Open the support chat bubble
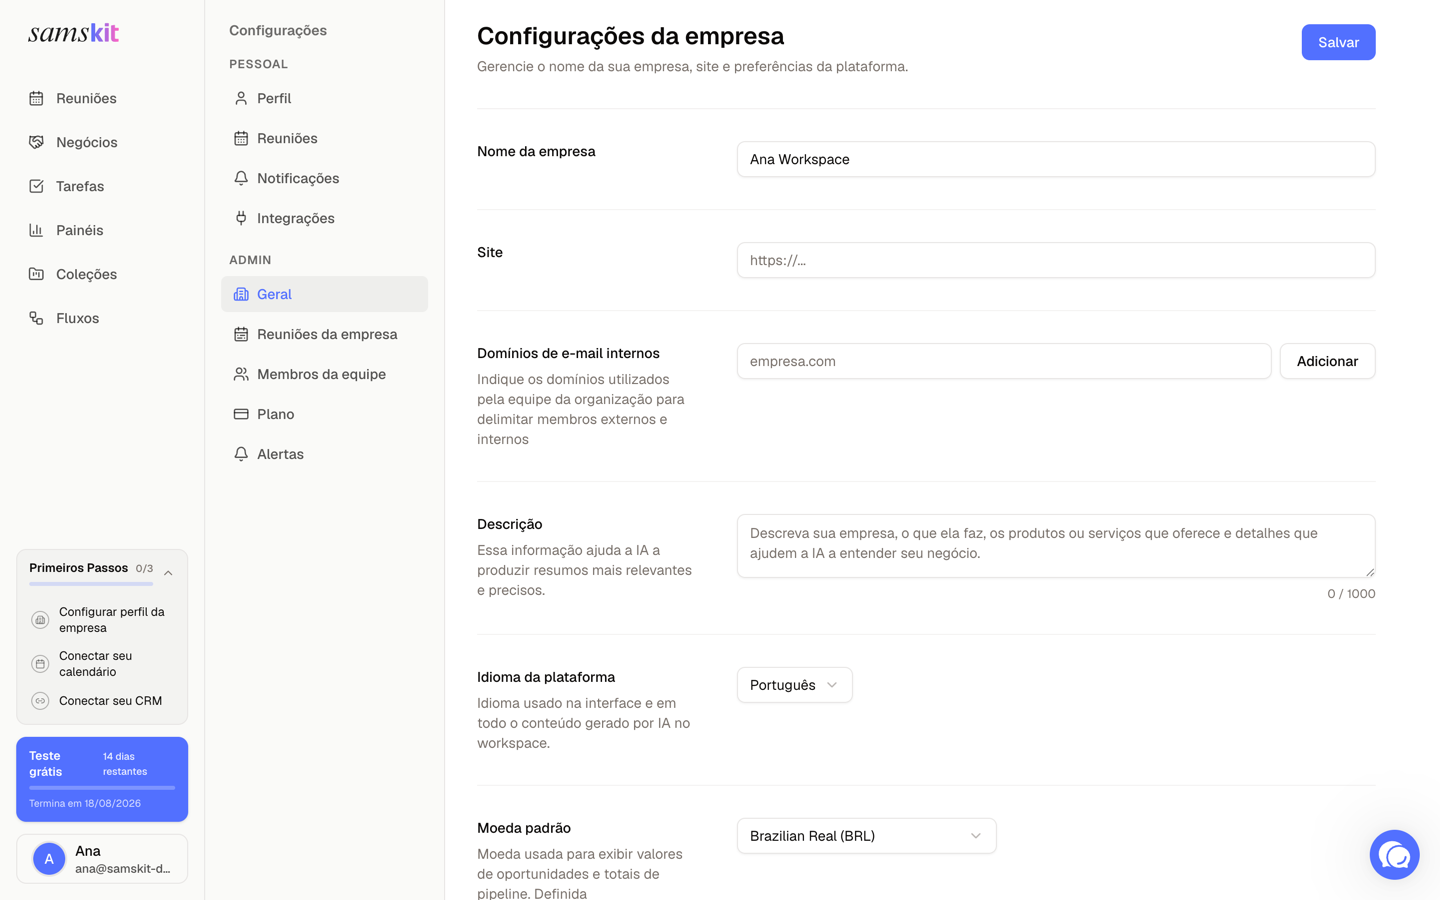Screen dimensions: 1440x900 coord(1394,855)
